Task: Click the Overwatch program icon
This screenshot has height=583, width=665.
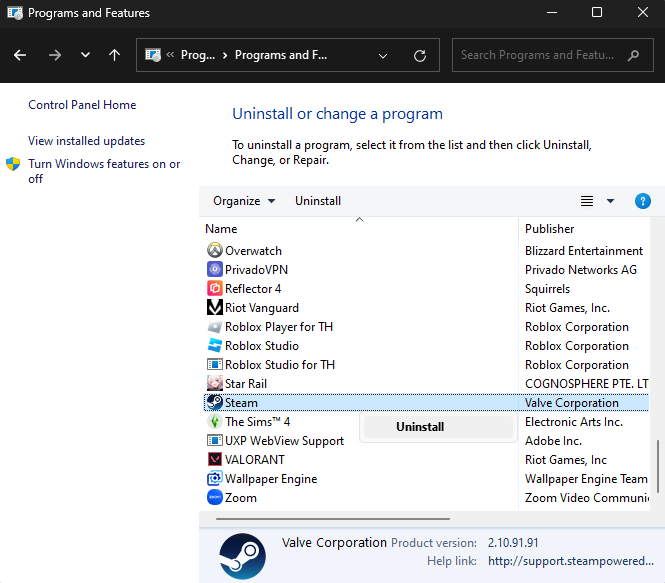Action: (214, 251)
